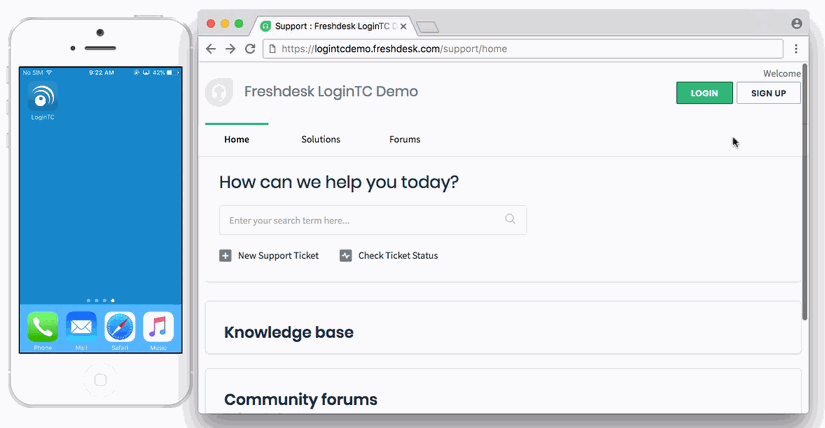The image size is (825, 428).
Task: Launch Safari from the phone dock
Action: (119, 327)
